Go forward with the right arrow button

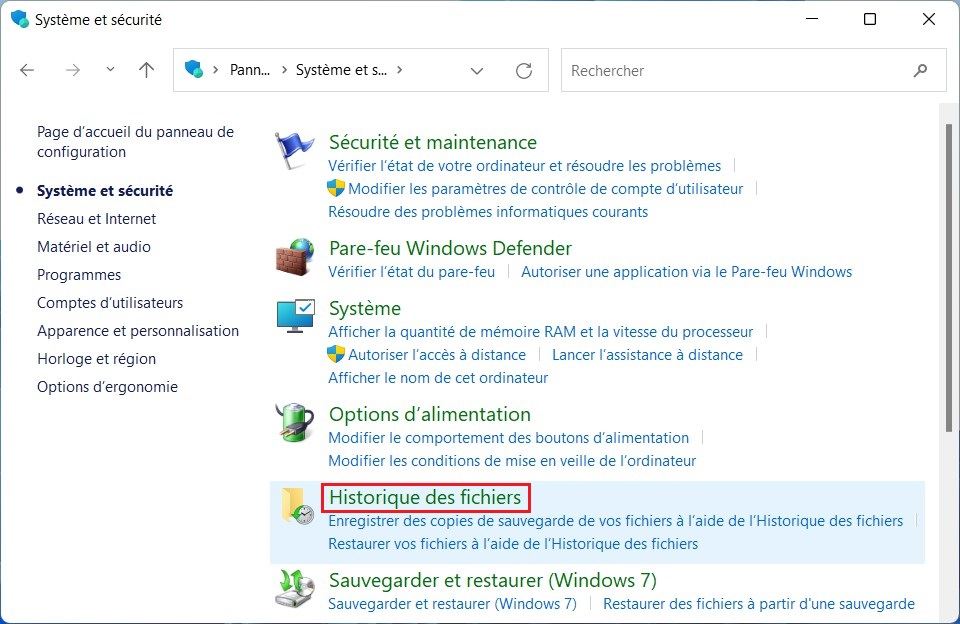pyautogui.click(x=73, y=70)
